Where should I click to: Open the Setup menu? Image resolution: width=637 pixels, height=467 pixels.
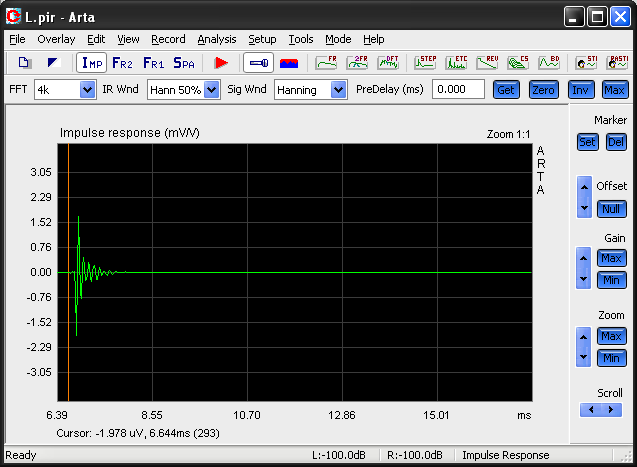pos(262,39)
